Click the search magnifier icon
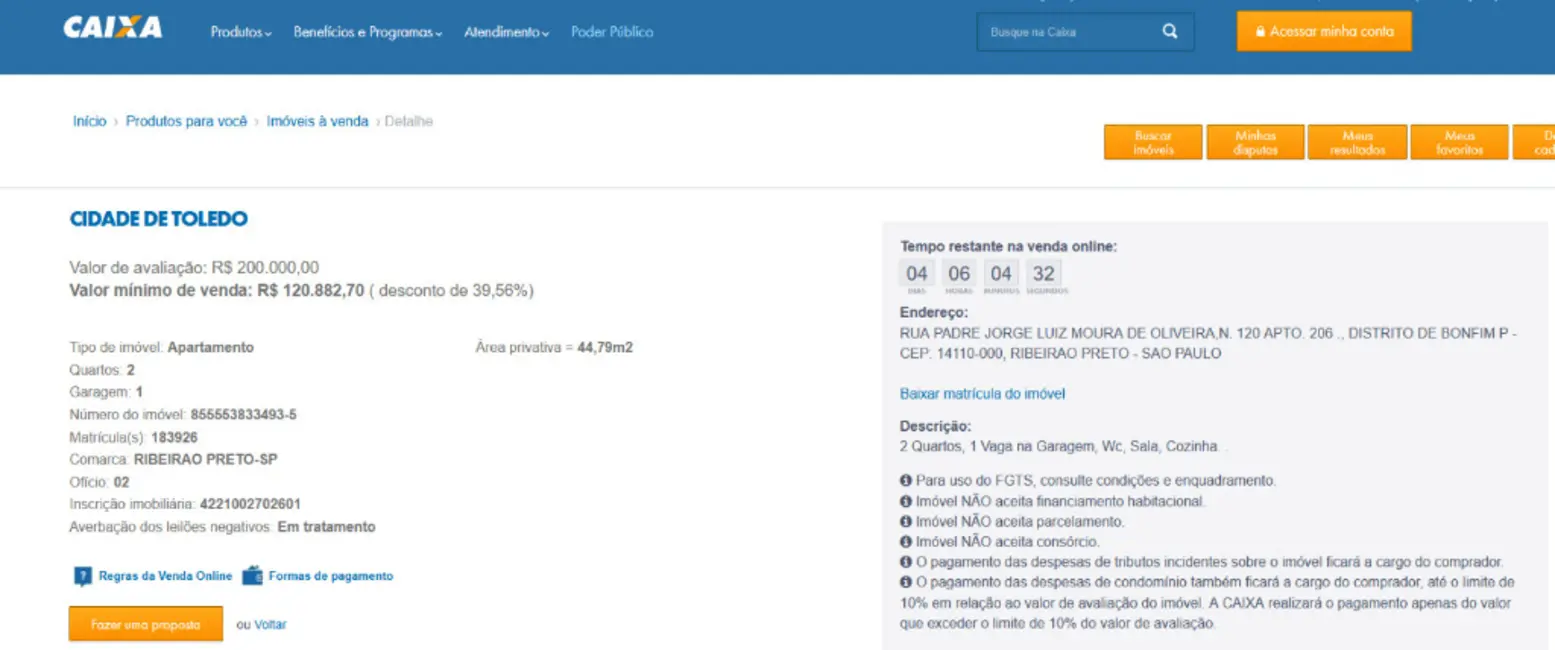The height and width of the screenshot is (650, 1555). [1170, 32]
